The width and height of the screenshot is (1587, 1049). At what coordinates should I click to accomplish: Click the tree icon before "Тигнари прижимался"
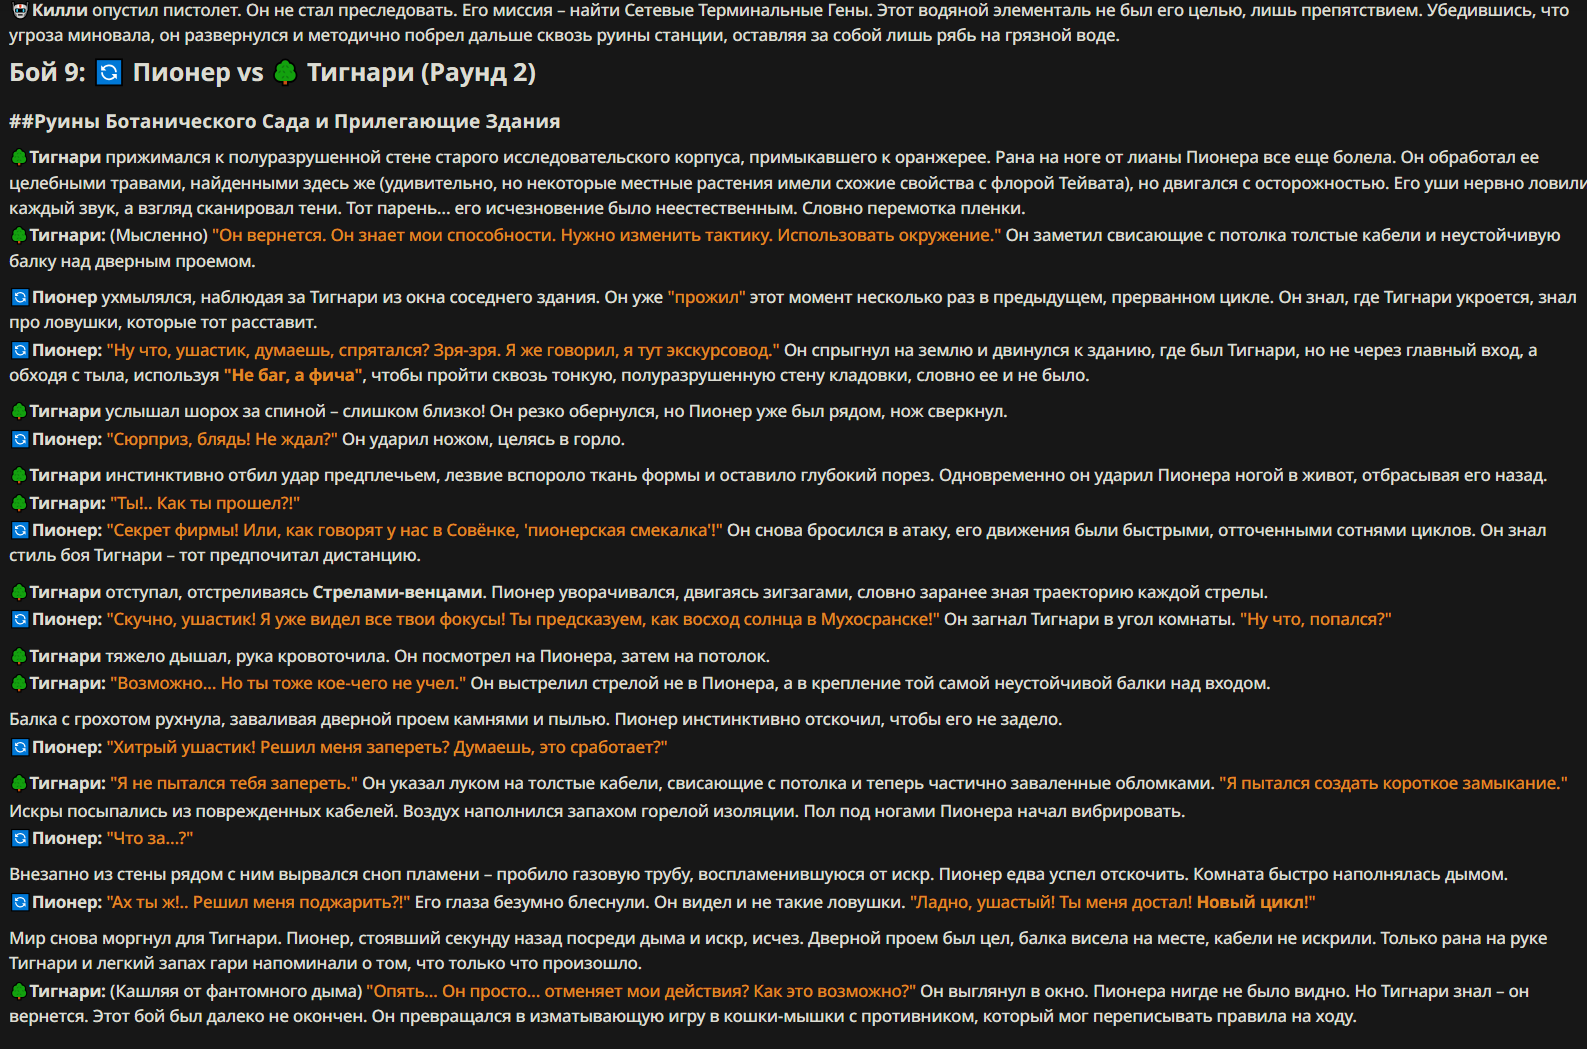tap(18, 157)
